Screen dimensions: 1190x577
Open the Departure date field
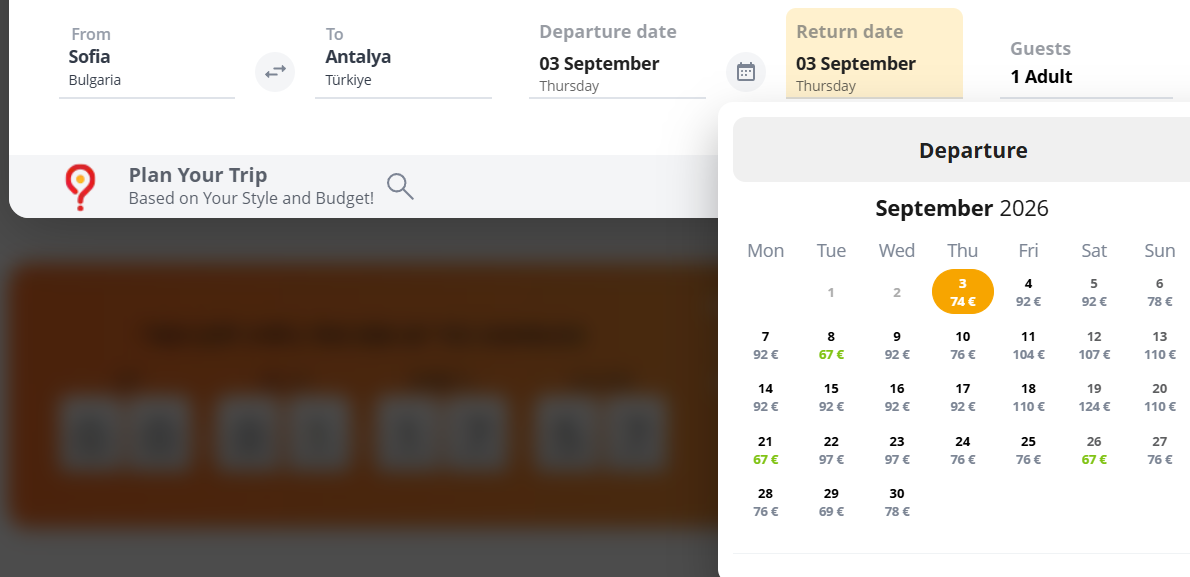tap(617, 66)
